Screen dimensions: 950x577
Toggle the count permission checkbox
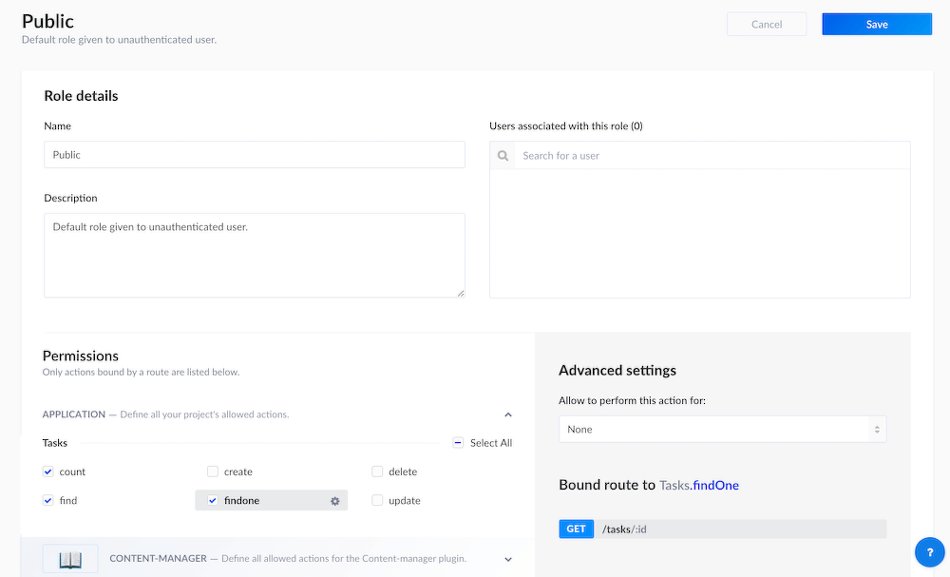(48, 472)
